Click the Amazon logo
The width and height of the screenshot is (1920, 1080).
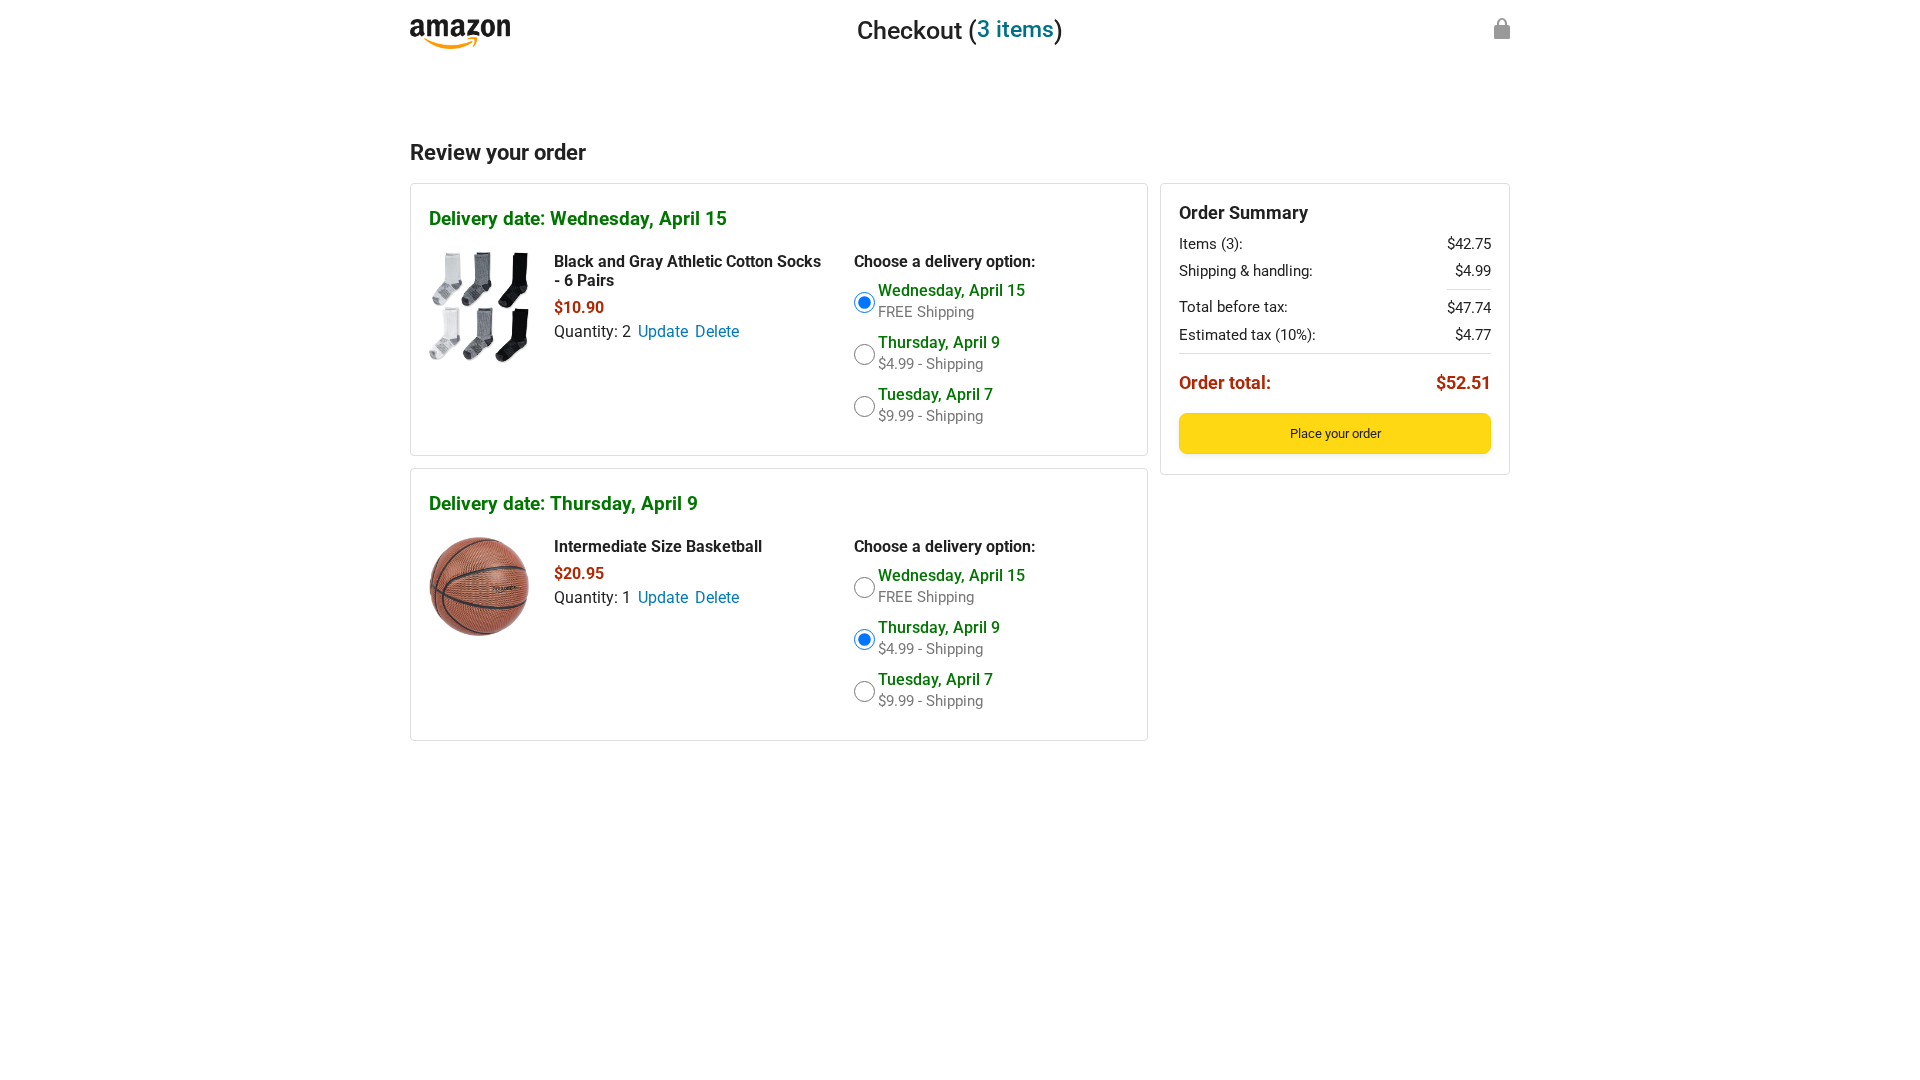point(460,33)
